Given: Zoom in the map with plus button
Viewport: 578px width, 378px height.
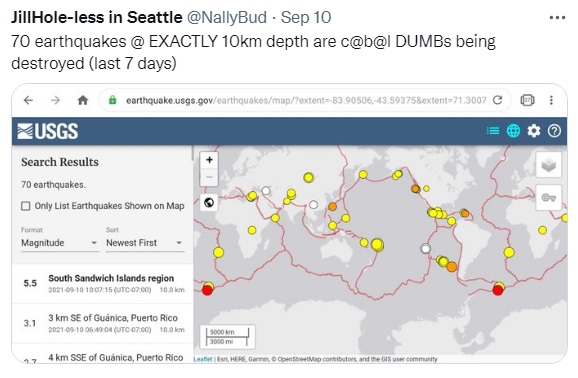Looking at the screenshot, I should [x=209, y=160].
